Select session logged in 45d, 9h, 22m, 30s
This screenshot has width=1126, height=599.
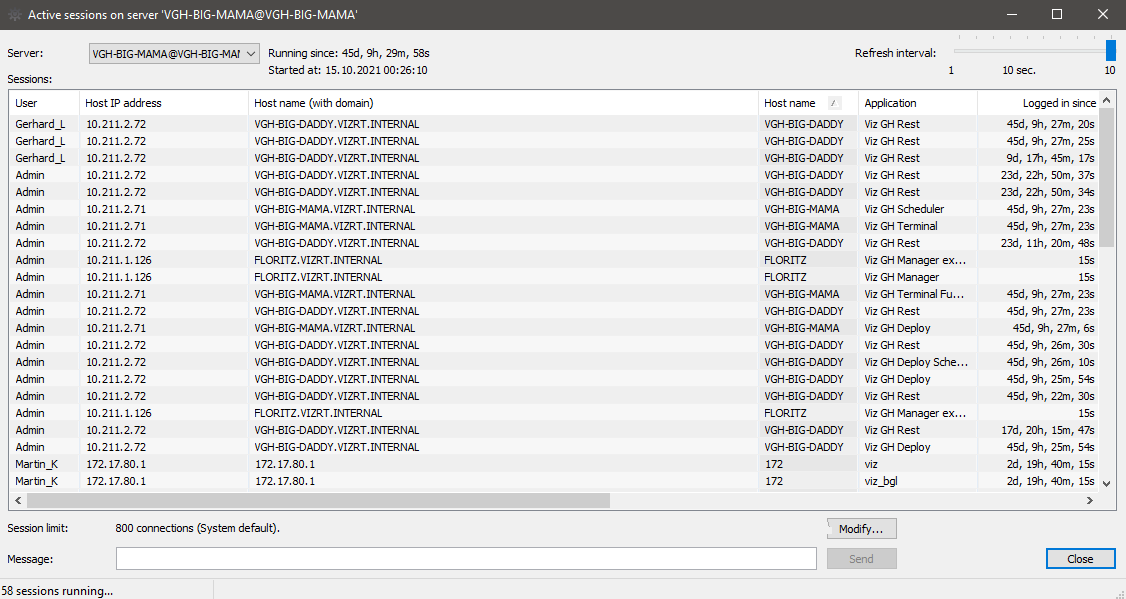[x=554, y=396]
